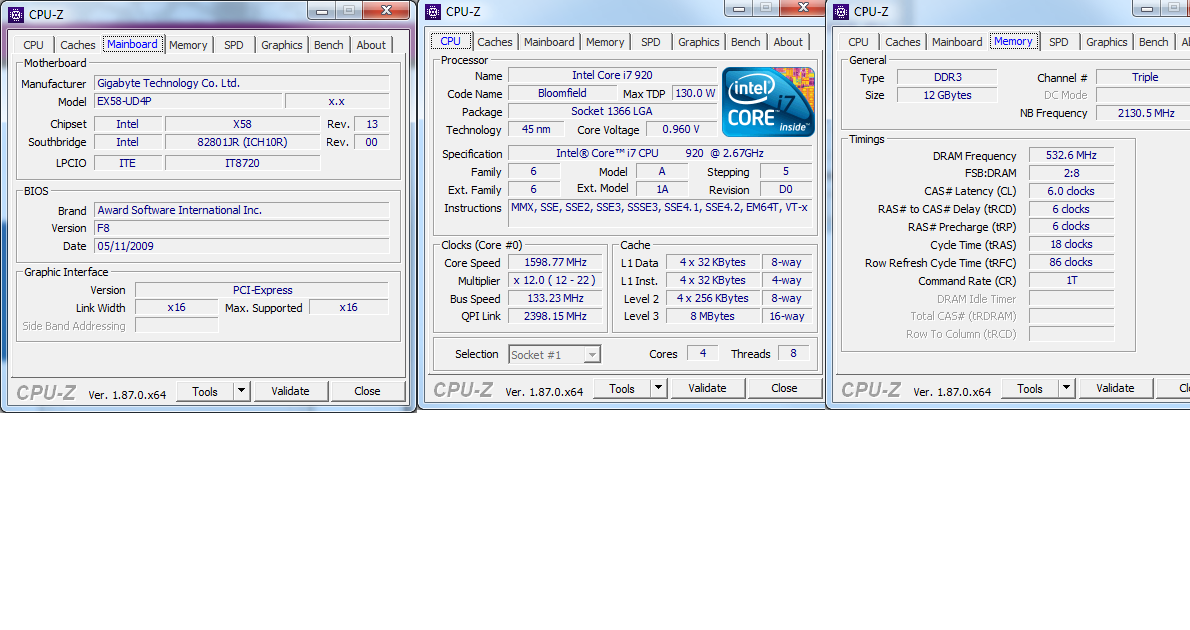1190x630 pixels.
Task: Click the Intel Core i7 logo
Action: (x=768, y=102)
